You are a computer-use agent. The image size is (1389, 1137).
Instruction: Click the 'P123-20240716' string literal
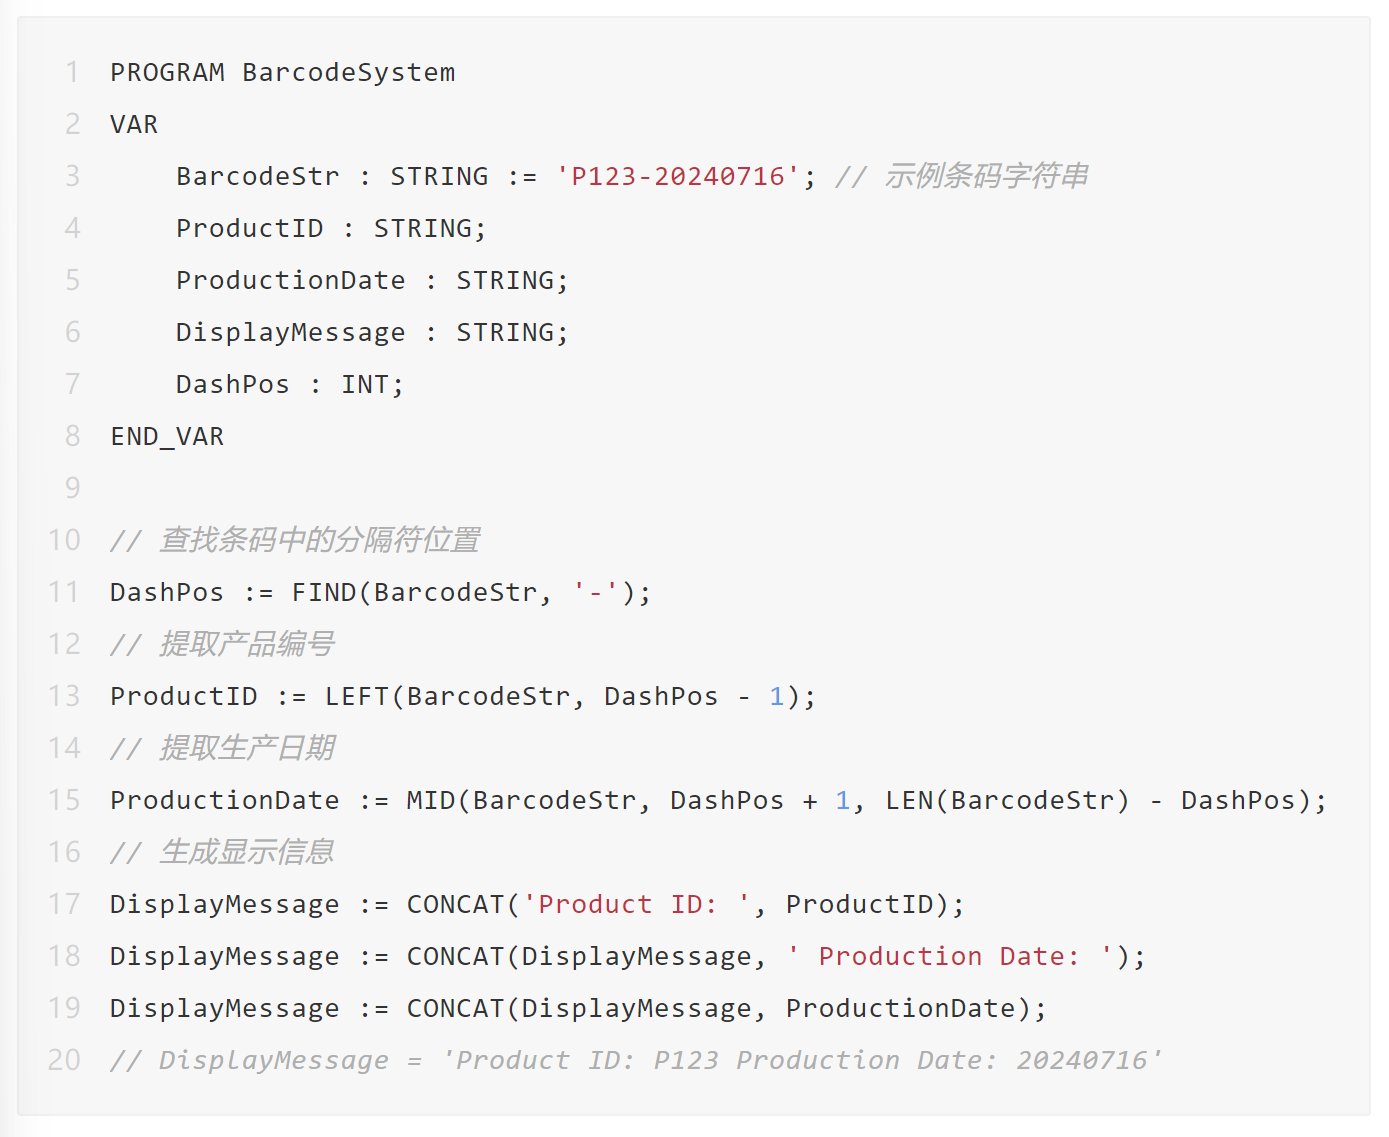click(678, 176)
